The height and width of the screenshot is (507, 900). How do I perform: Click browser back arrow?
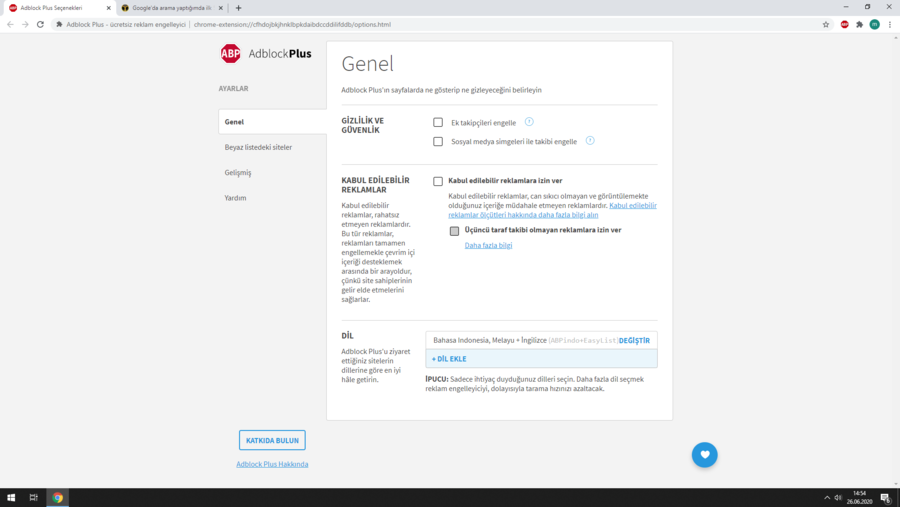tap(10, 25)
